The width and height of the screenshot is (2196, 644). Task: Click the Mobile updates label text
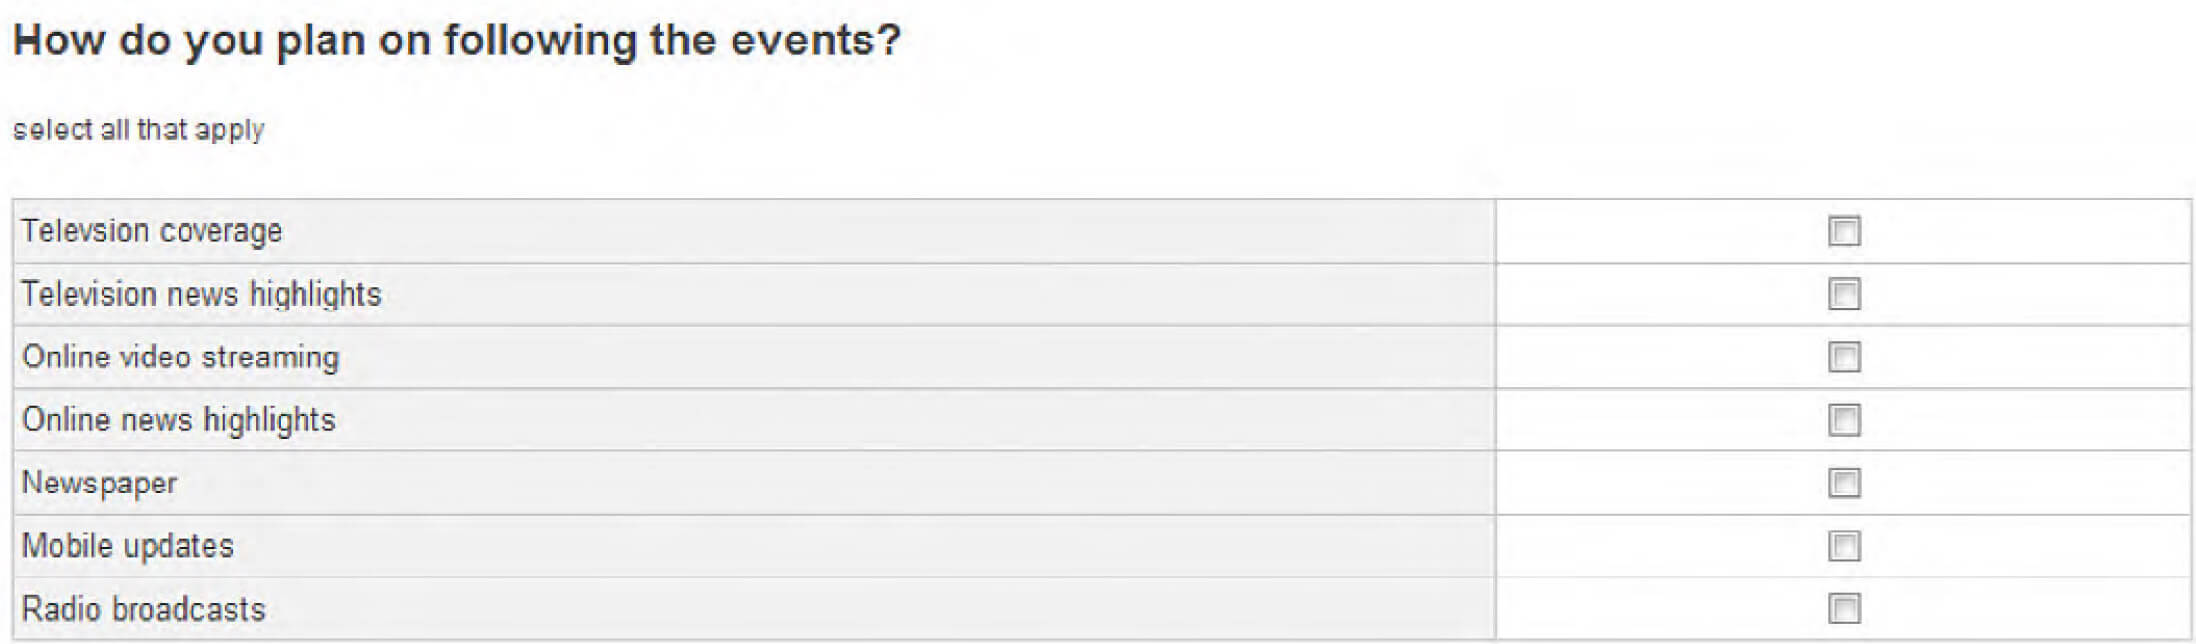point(127,546)
